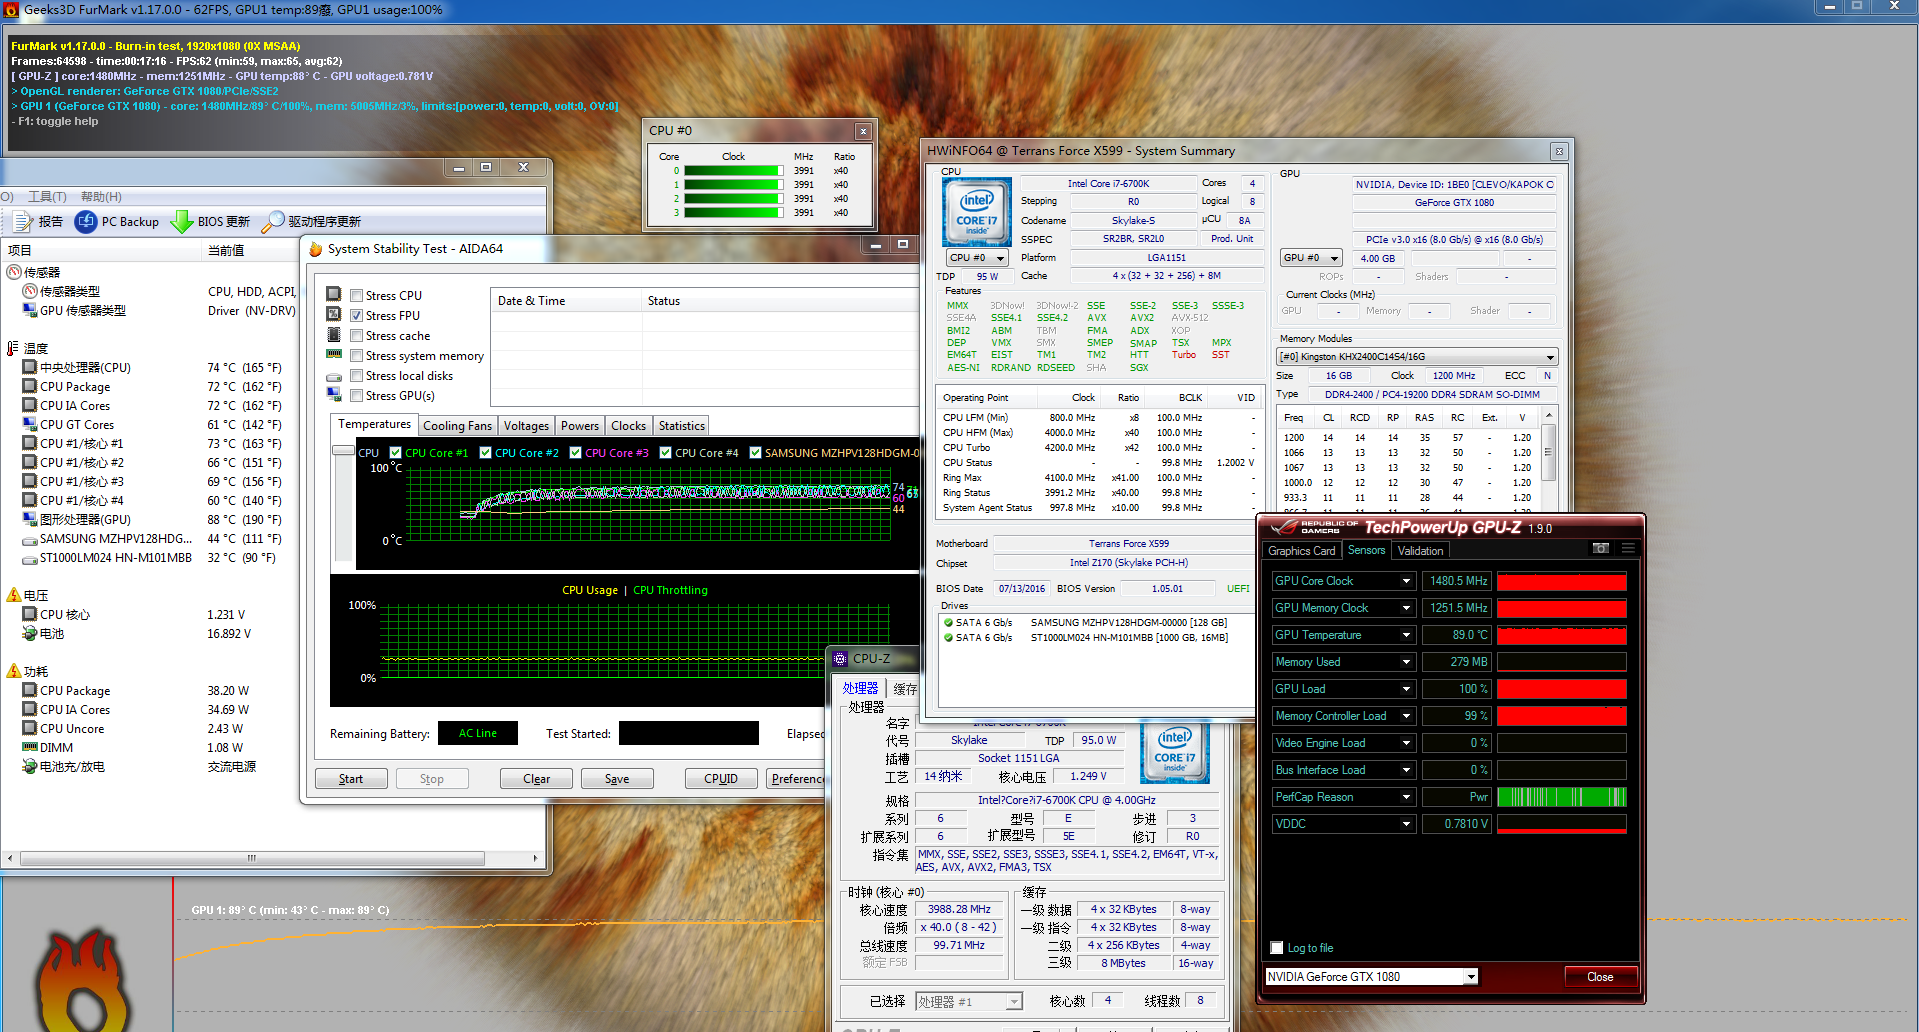The height and width of the screenshot is (1032, 1919).
Task: Click the 处理器 #1 selection field in CPU-Z
Action: click(968, 1001)
